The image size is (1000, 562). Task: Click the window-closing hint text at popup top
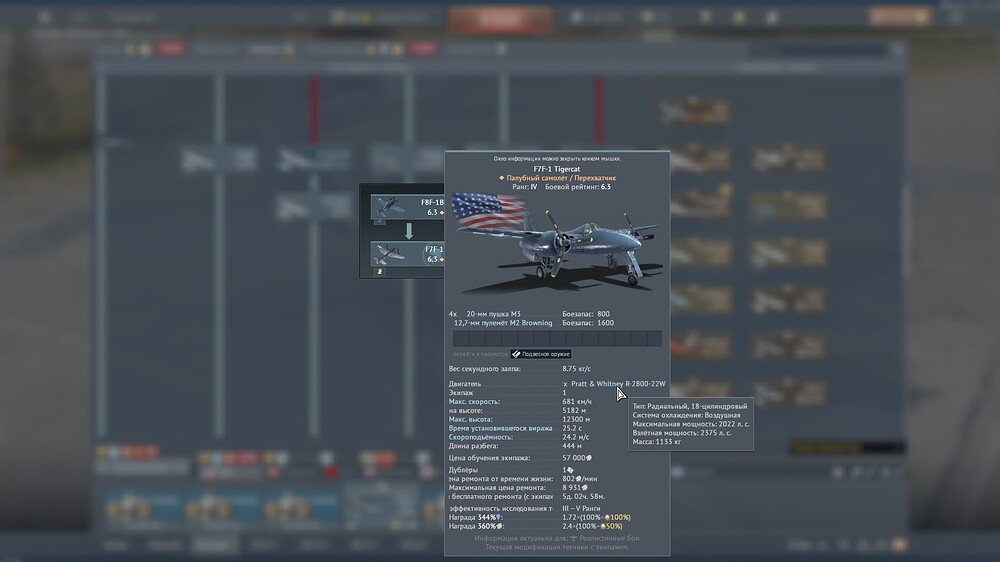click(x=557, y=159)
